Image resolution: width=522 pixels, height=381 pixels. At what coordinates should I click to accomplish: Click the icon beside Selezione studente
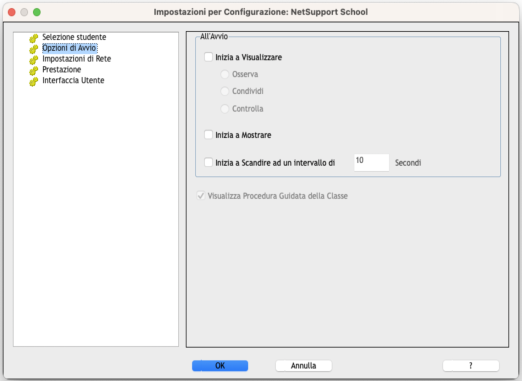pyautogui.click(x=33, y=38)
